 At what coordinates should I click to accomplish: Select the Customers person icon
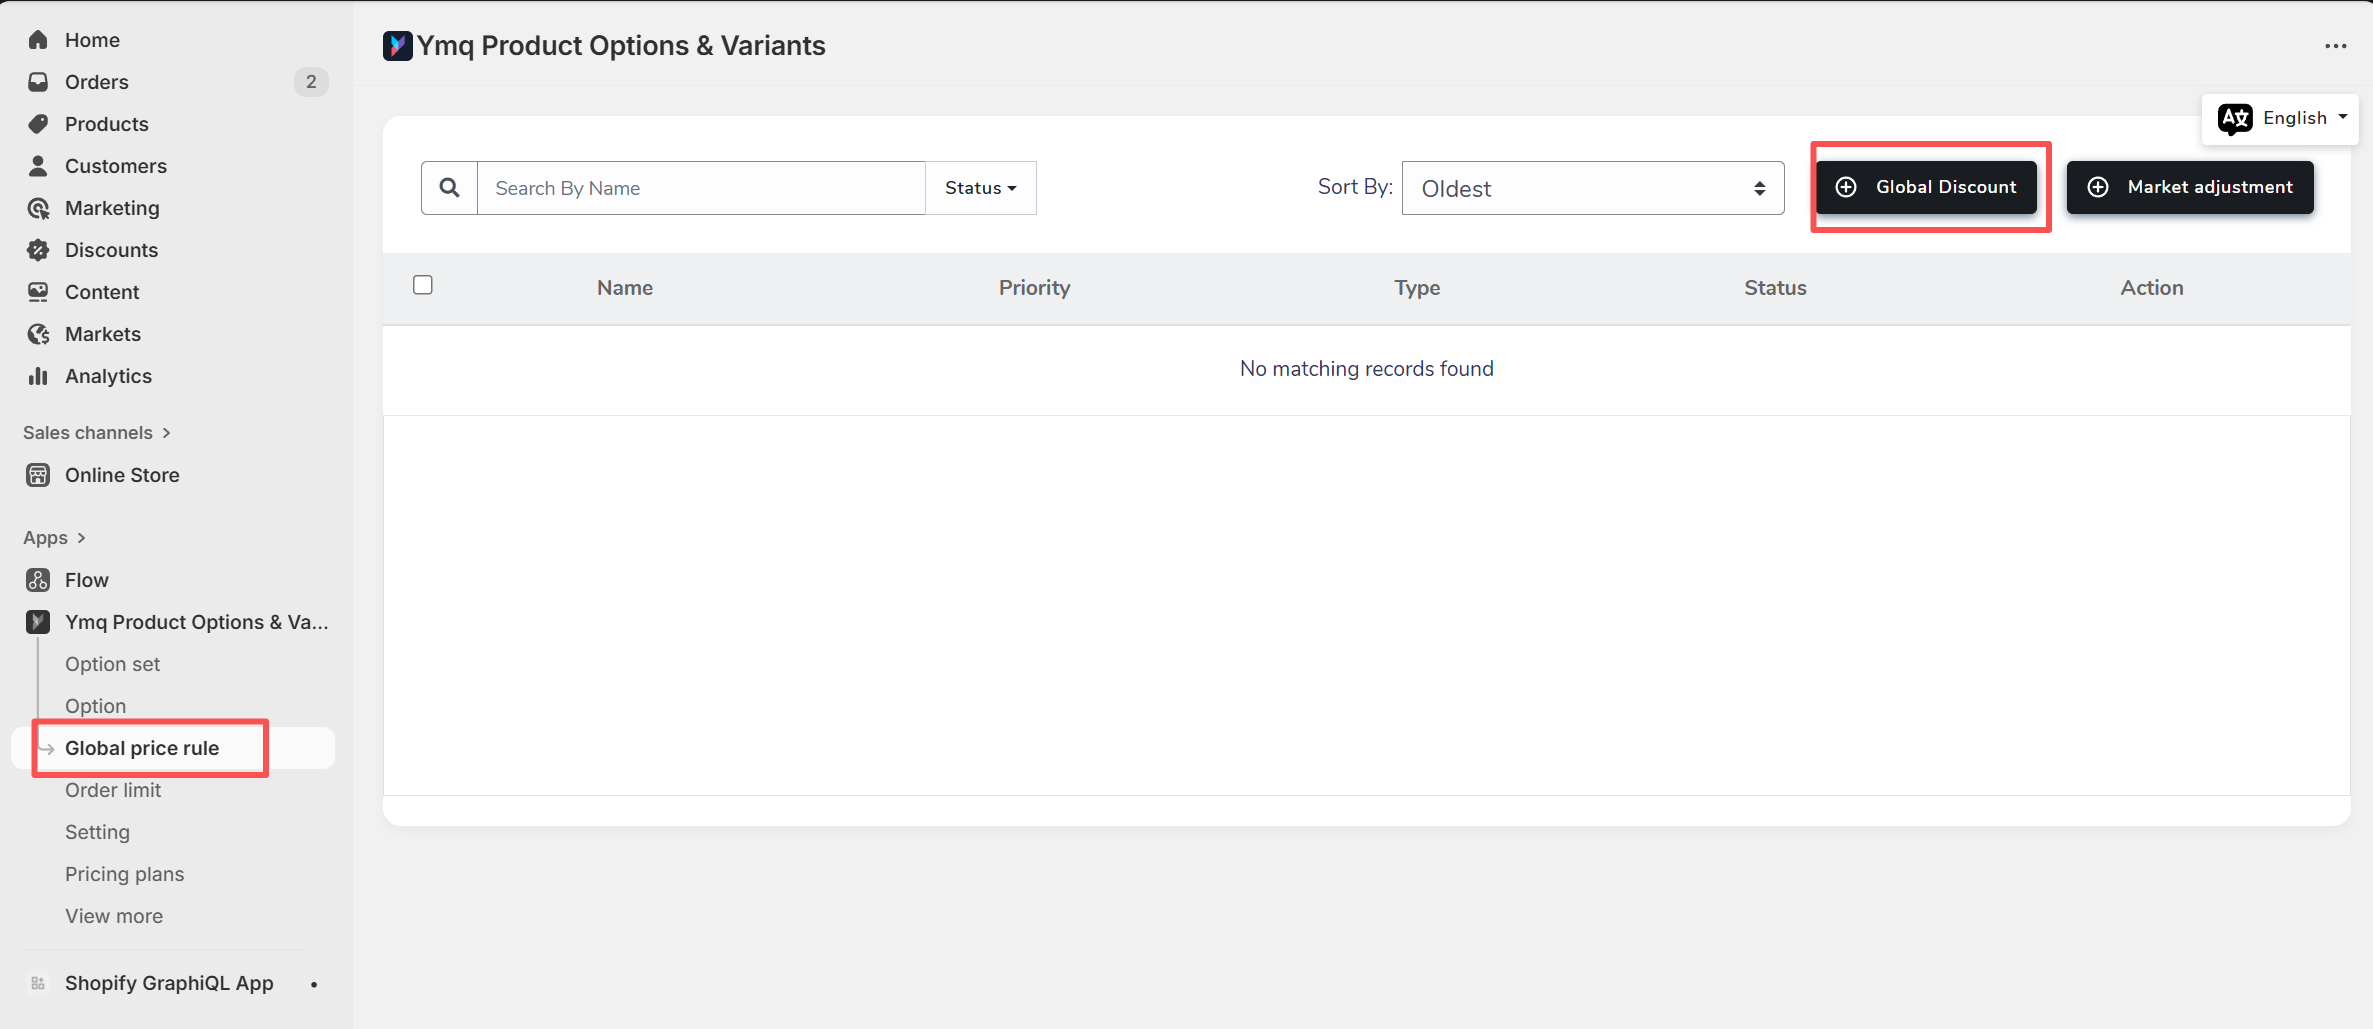pyautogui.click(x=38, y=166)
